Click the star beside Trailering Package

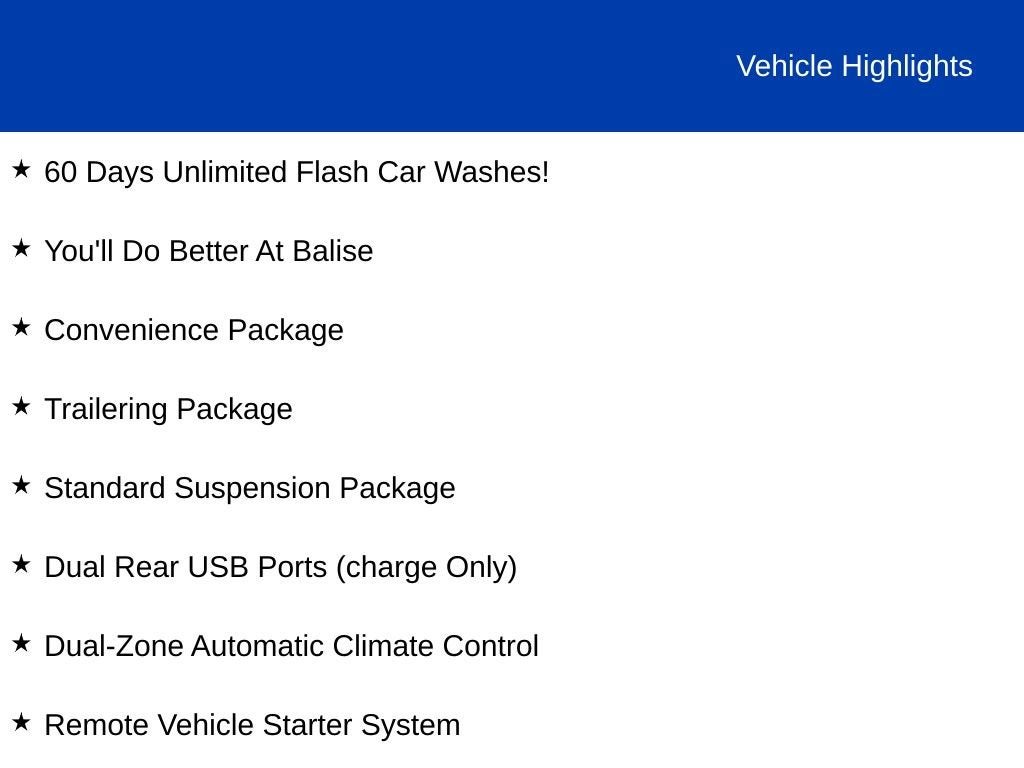21,406
